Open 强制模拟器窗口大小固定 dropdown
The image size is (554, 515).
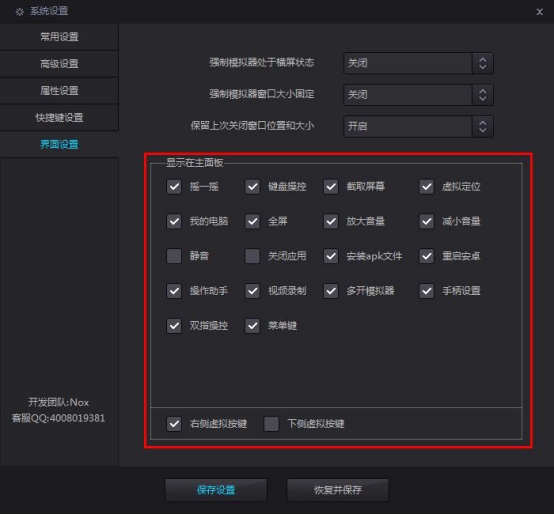point(418,95)
